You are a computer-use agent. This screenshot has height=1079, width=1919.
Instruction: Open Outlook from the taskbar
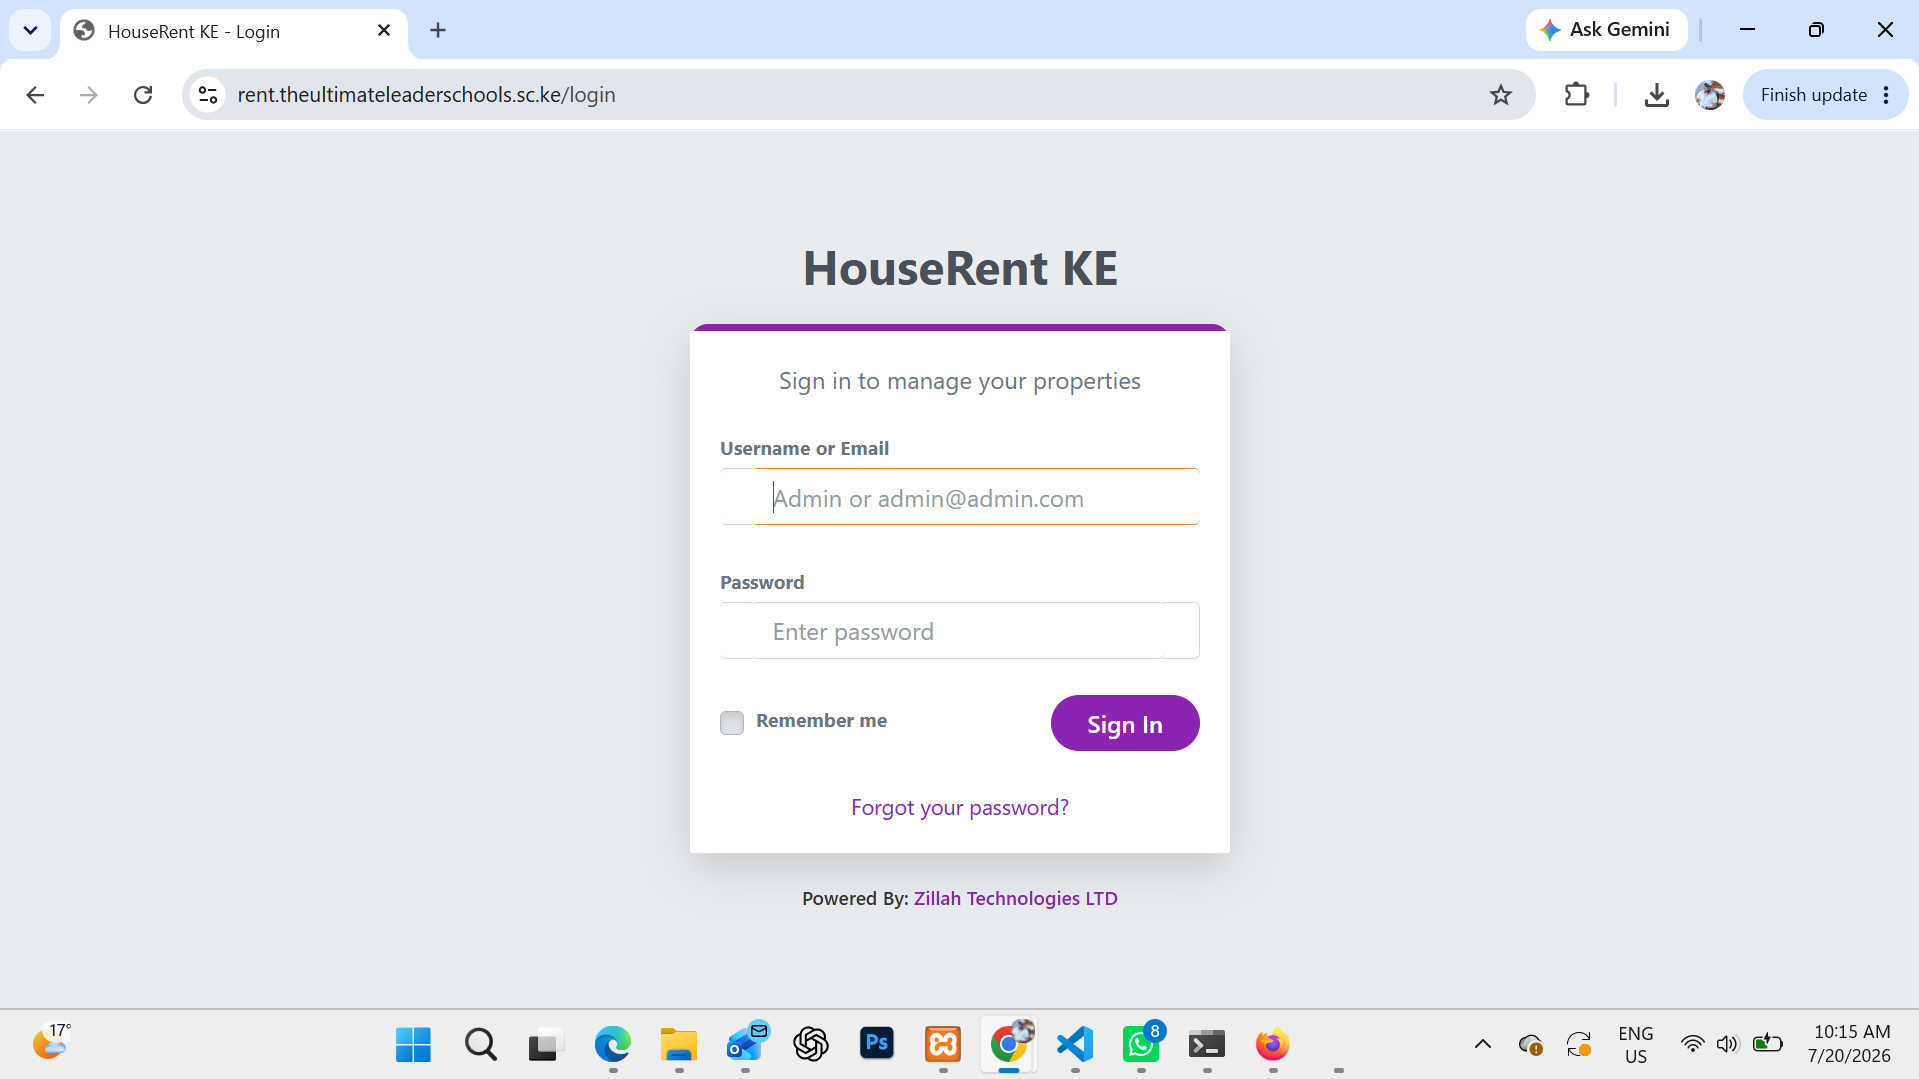click(746, 1045)
